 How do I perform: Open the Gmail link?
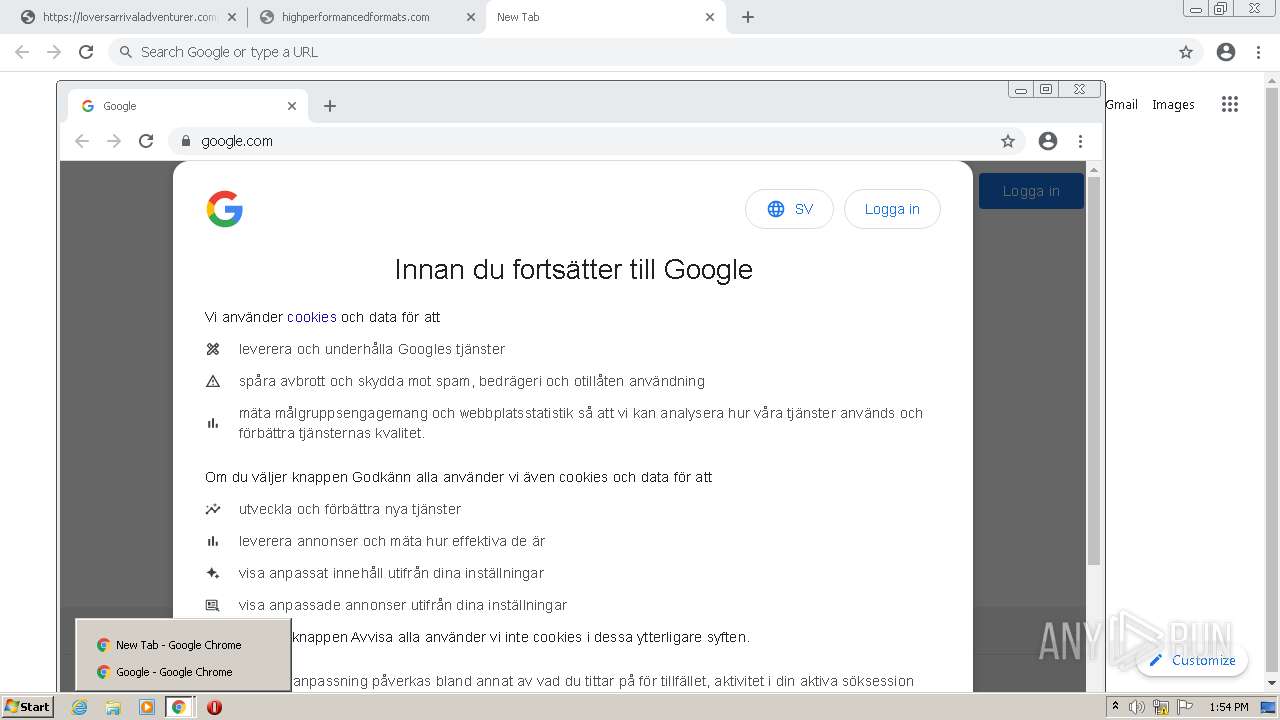click(1121, 104)
